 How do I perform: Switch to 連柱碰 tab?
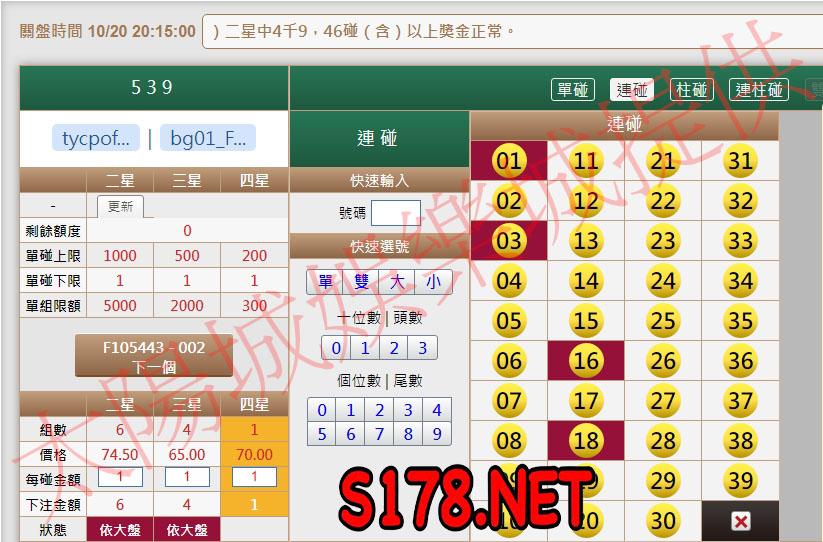pyautogui.click(x=759, y=89)
